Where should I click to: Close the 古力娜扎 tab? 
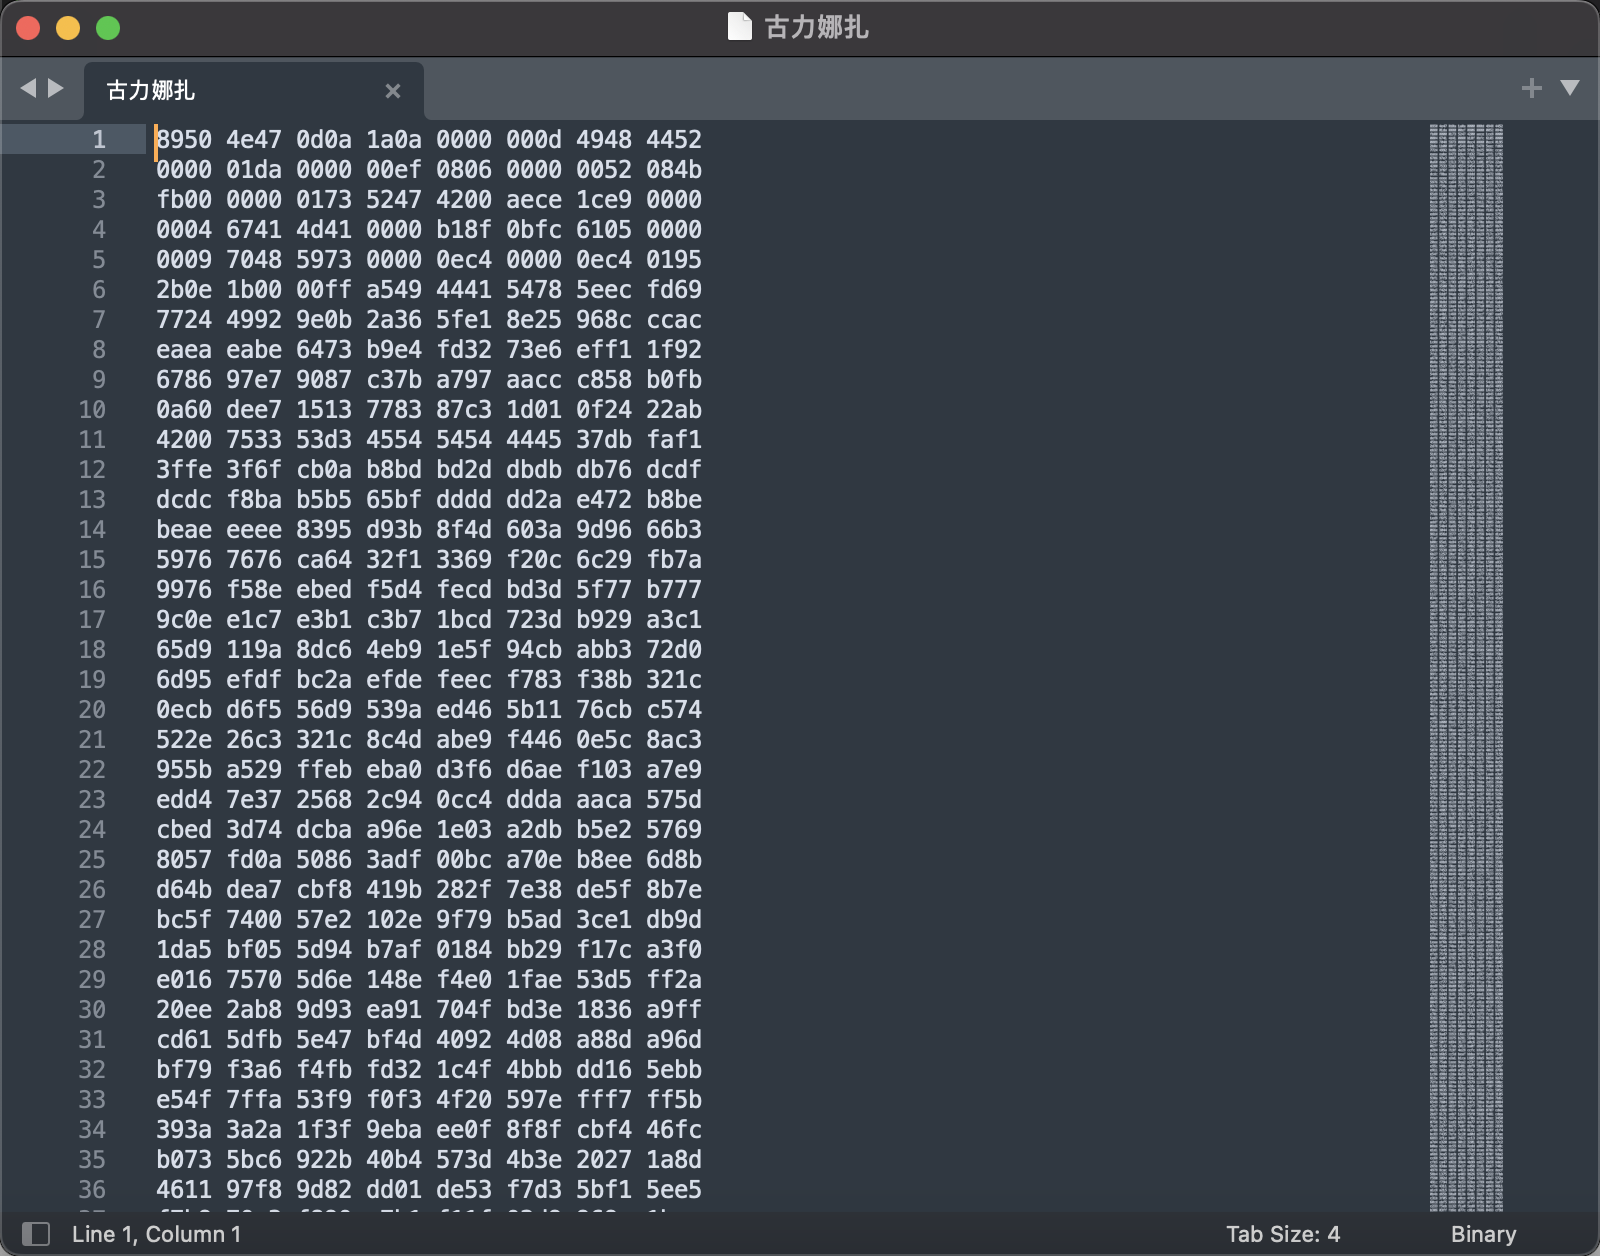click(x=393, y=91)
